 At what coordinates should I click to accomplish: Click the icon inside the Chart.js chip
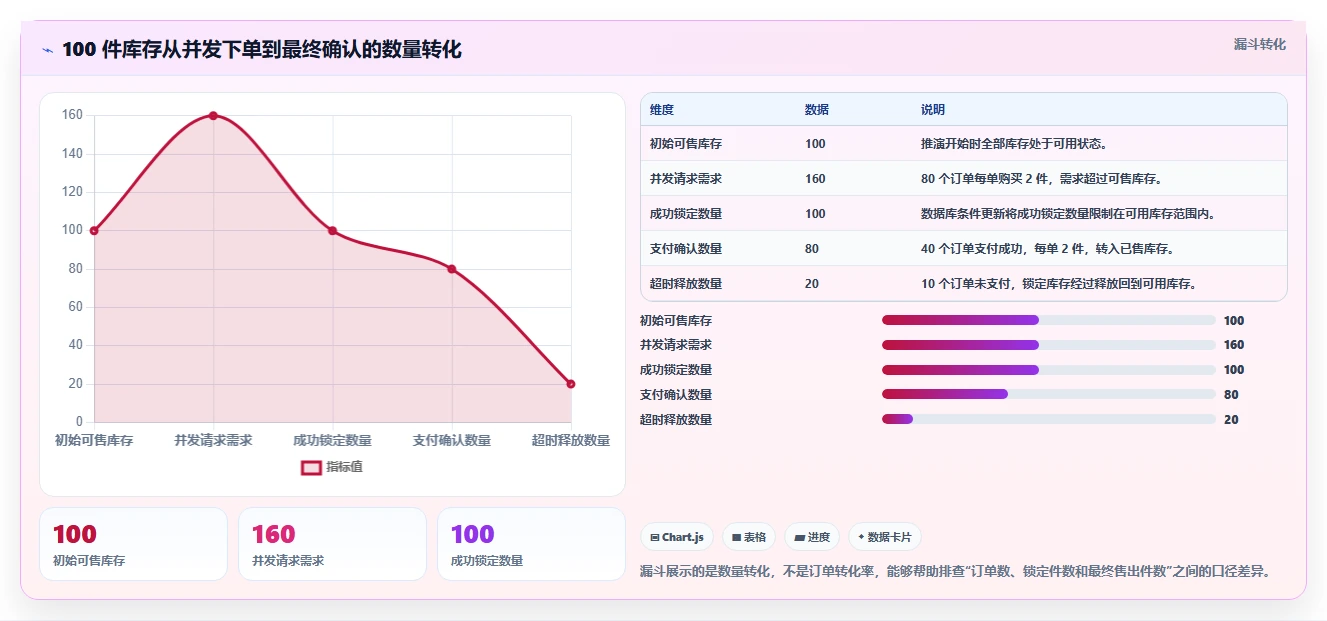pos(654,537)
